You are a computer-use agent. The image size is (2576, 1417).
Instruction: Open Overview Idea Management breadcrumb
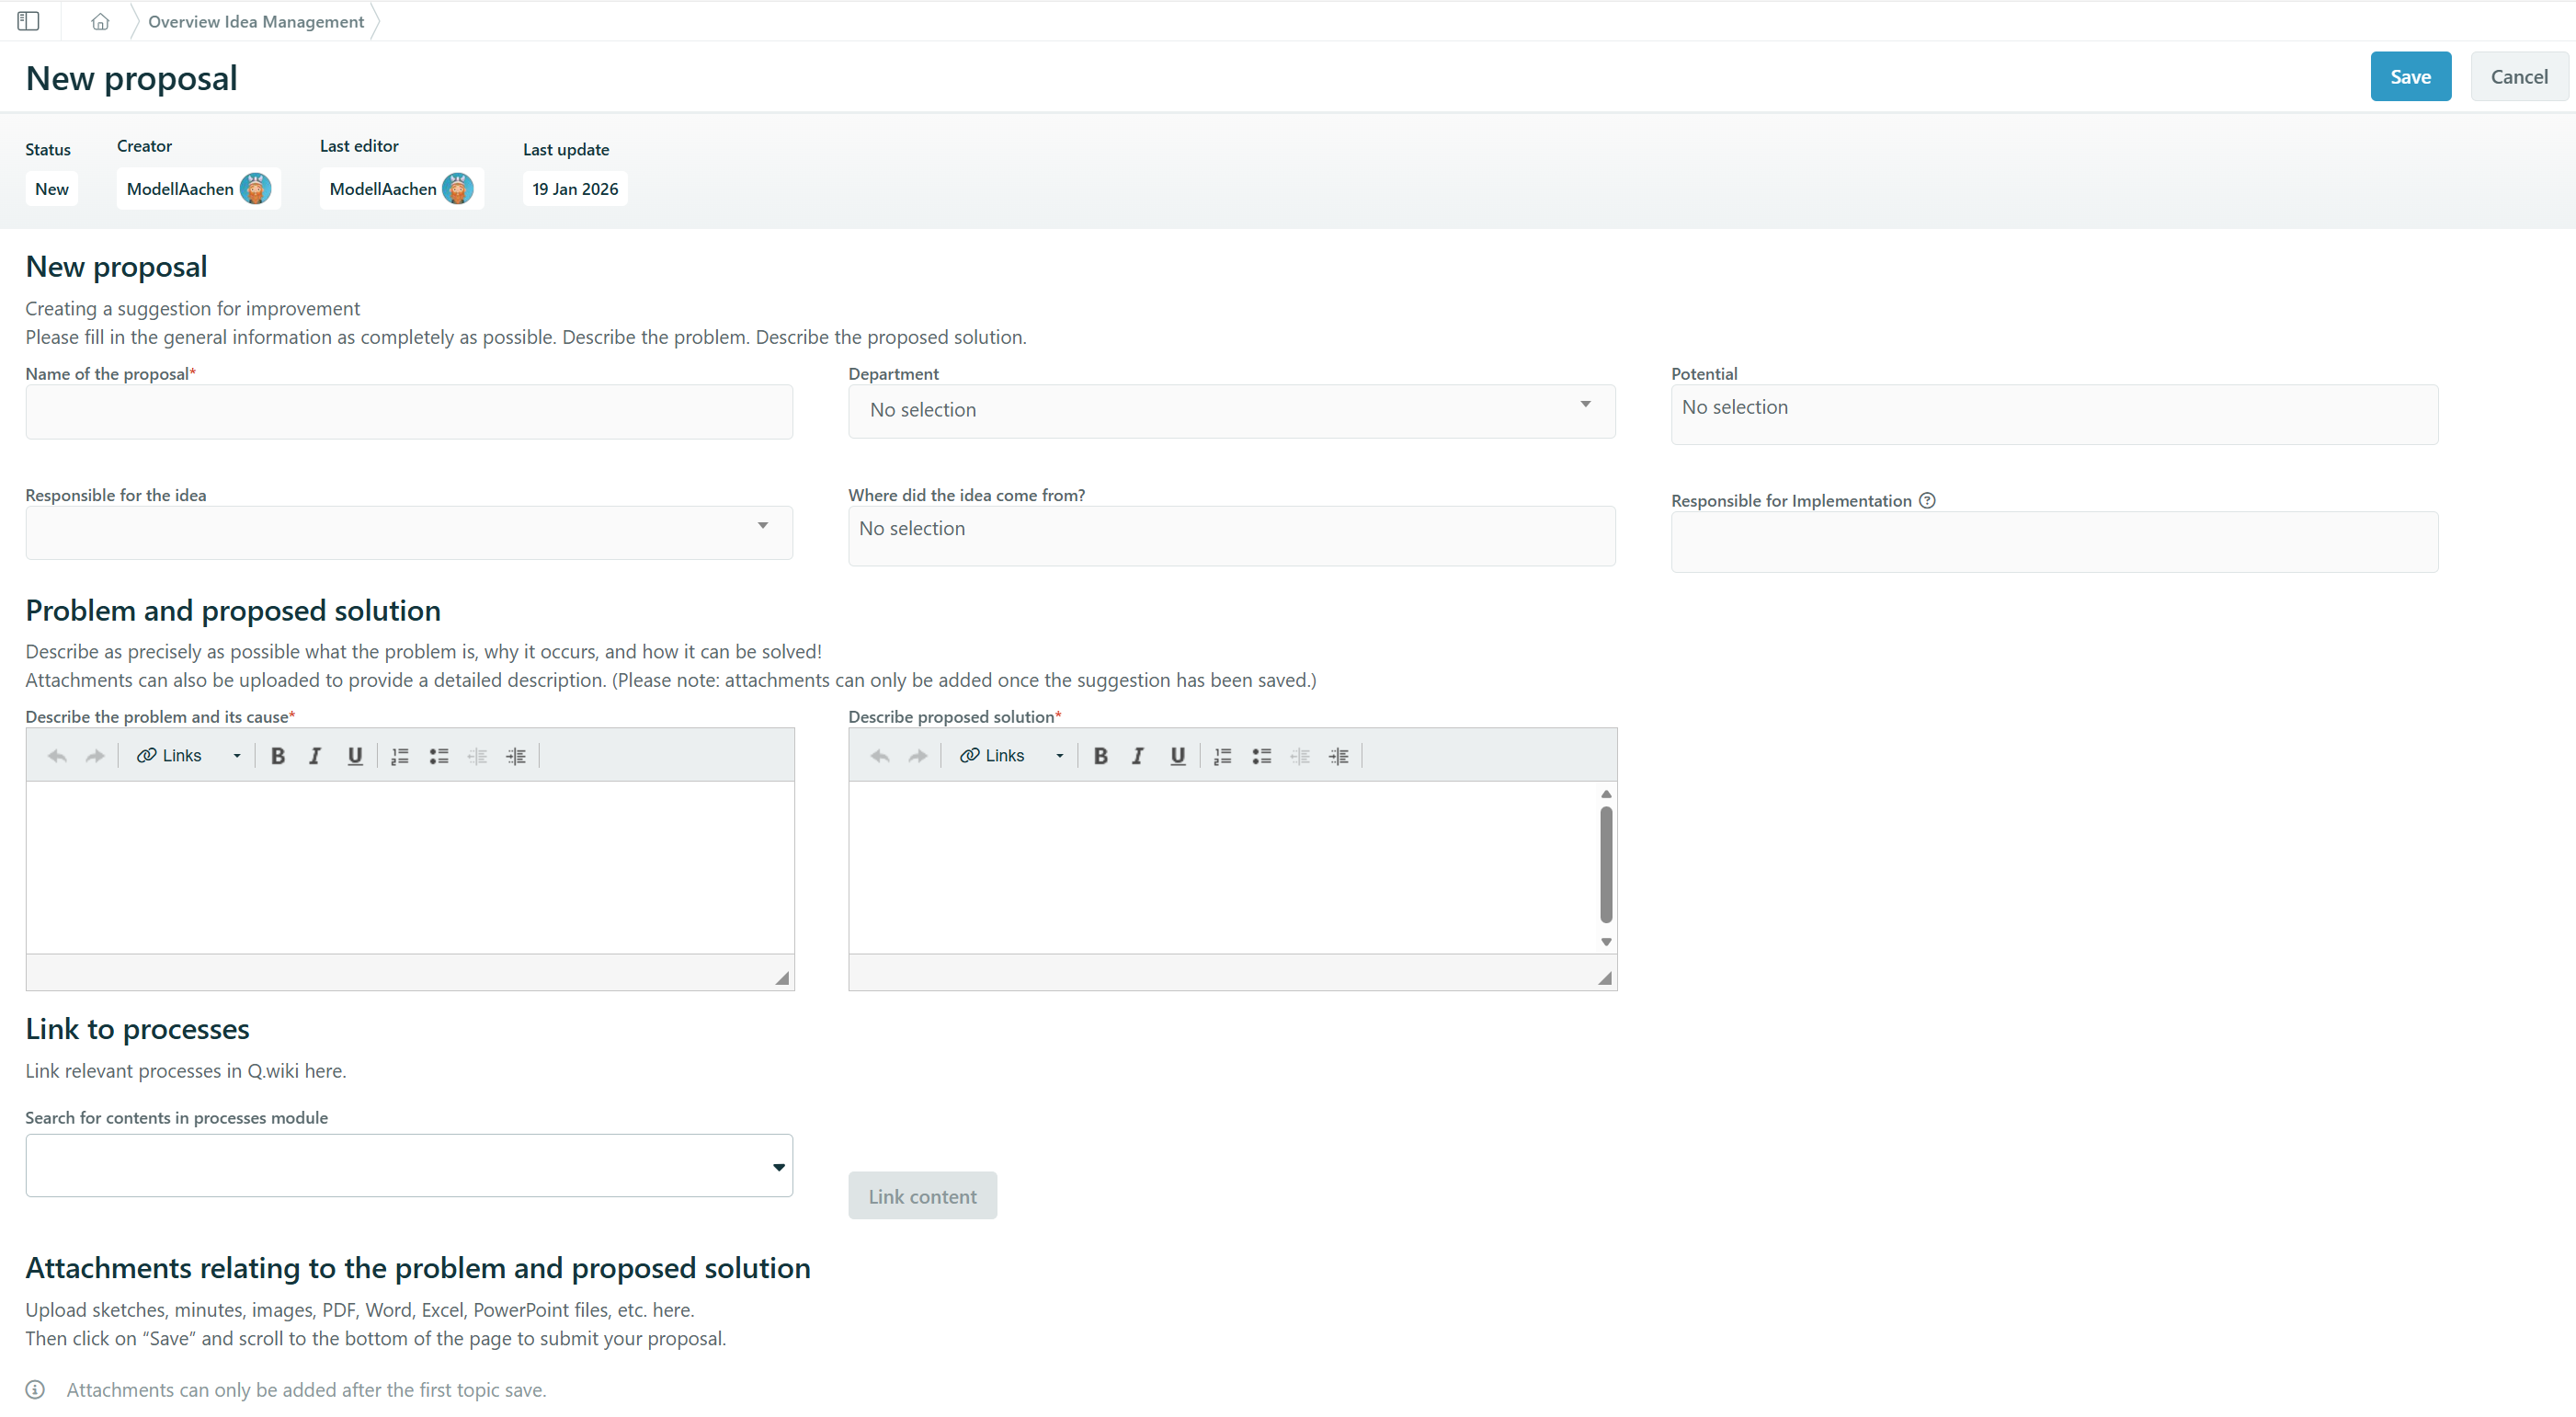pos(256,21)
